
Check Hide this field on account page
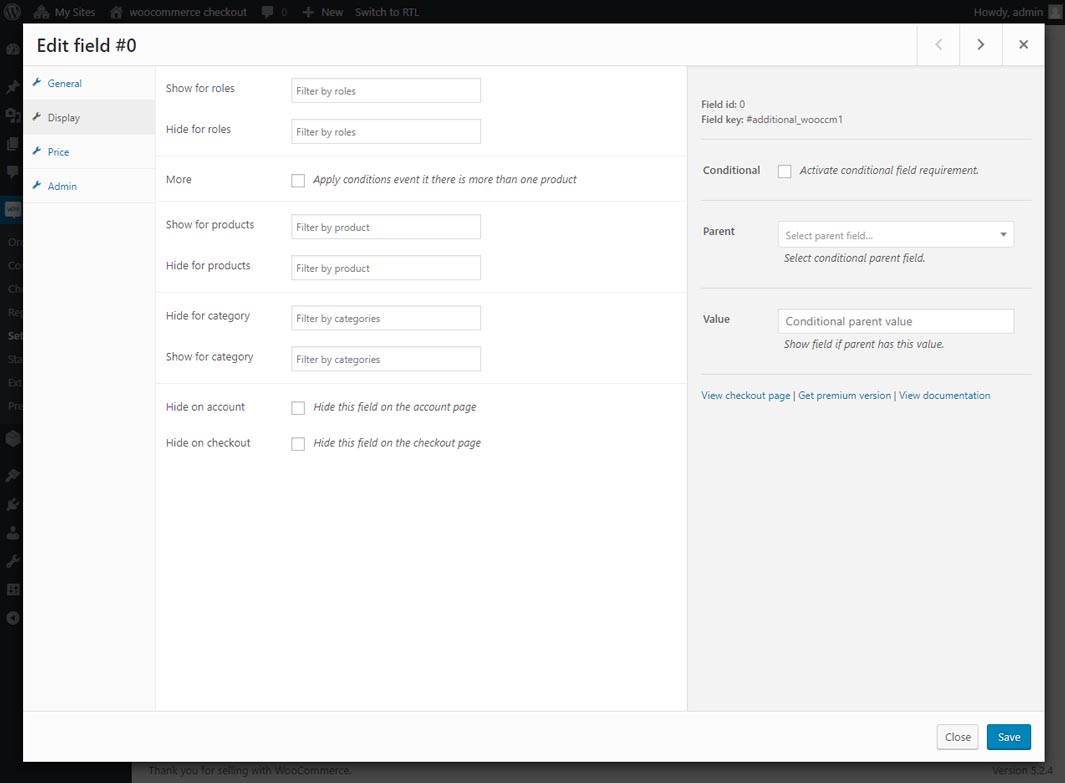tap(298, 408)
